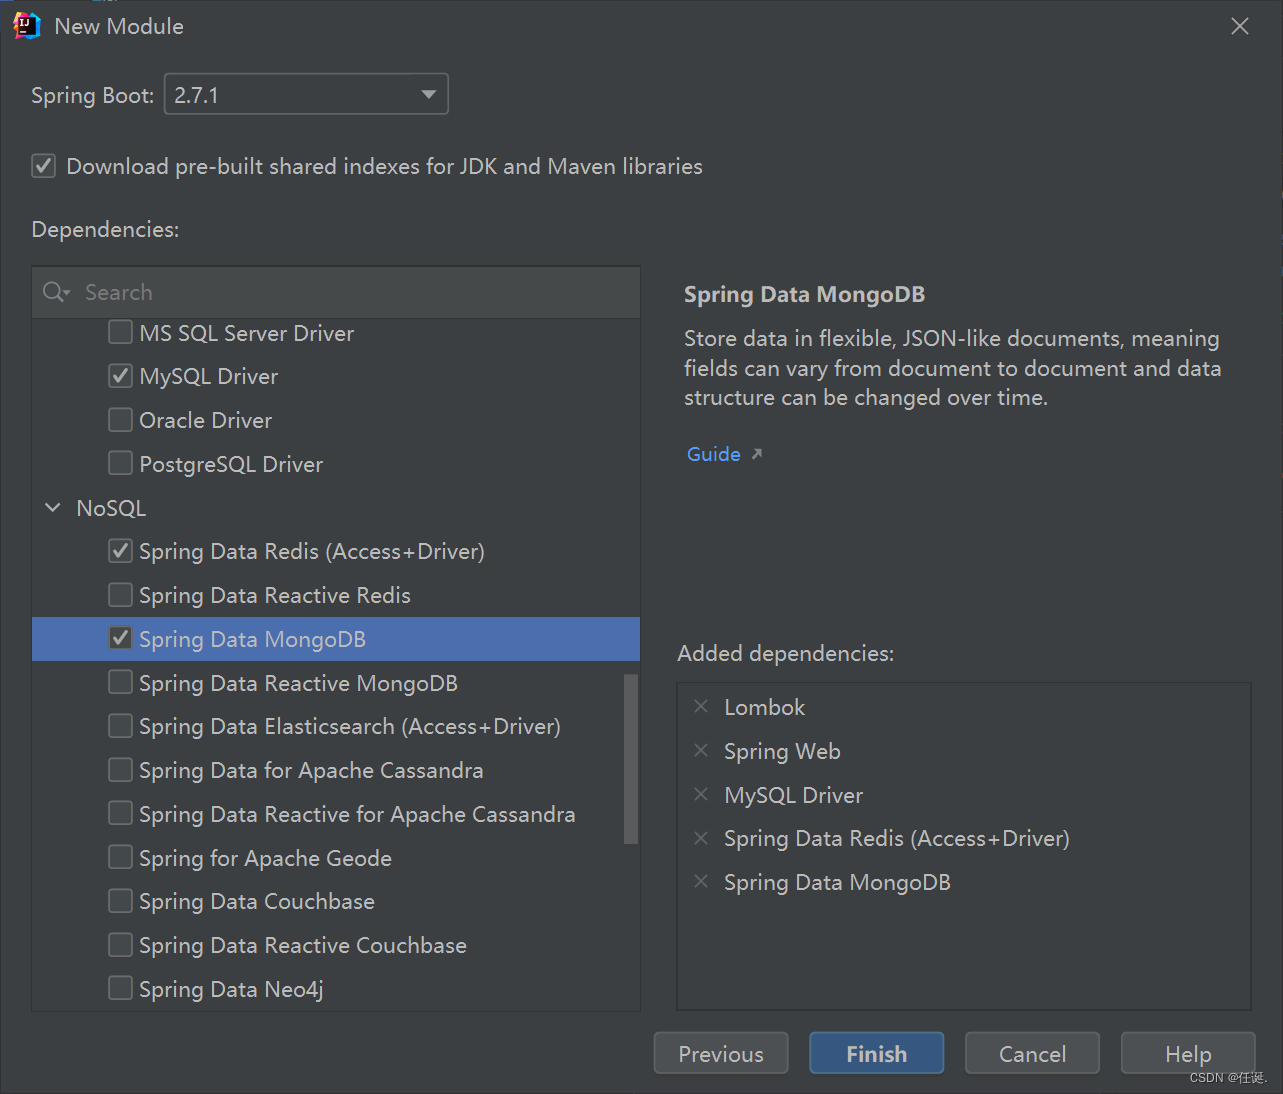
Task: Toggle Download pre-built shared indexes checkbox
Action: pyautogui.click(x=43, y=166)
